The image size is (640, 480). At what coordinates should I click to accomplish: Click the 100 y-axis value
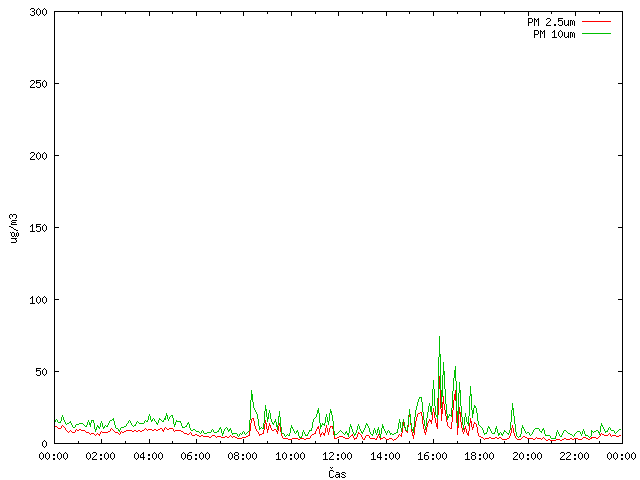[x=38, y=300]
